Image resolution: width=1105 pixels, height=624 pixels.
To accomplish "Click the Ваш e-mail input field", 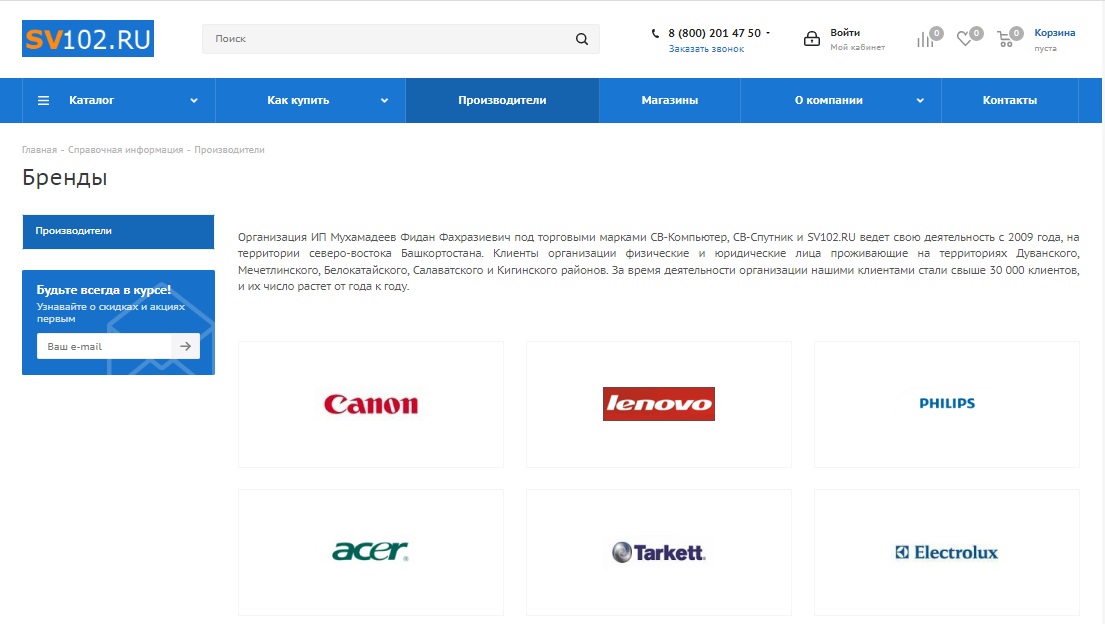I will coord(104,346).
